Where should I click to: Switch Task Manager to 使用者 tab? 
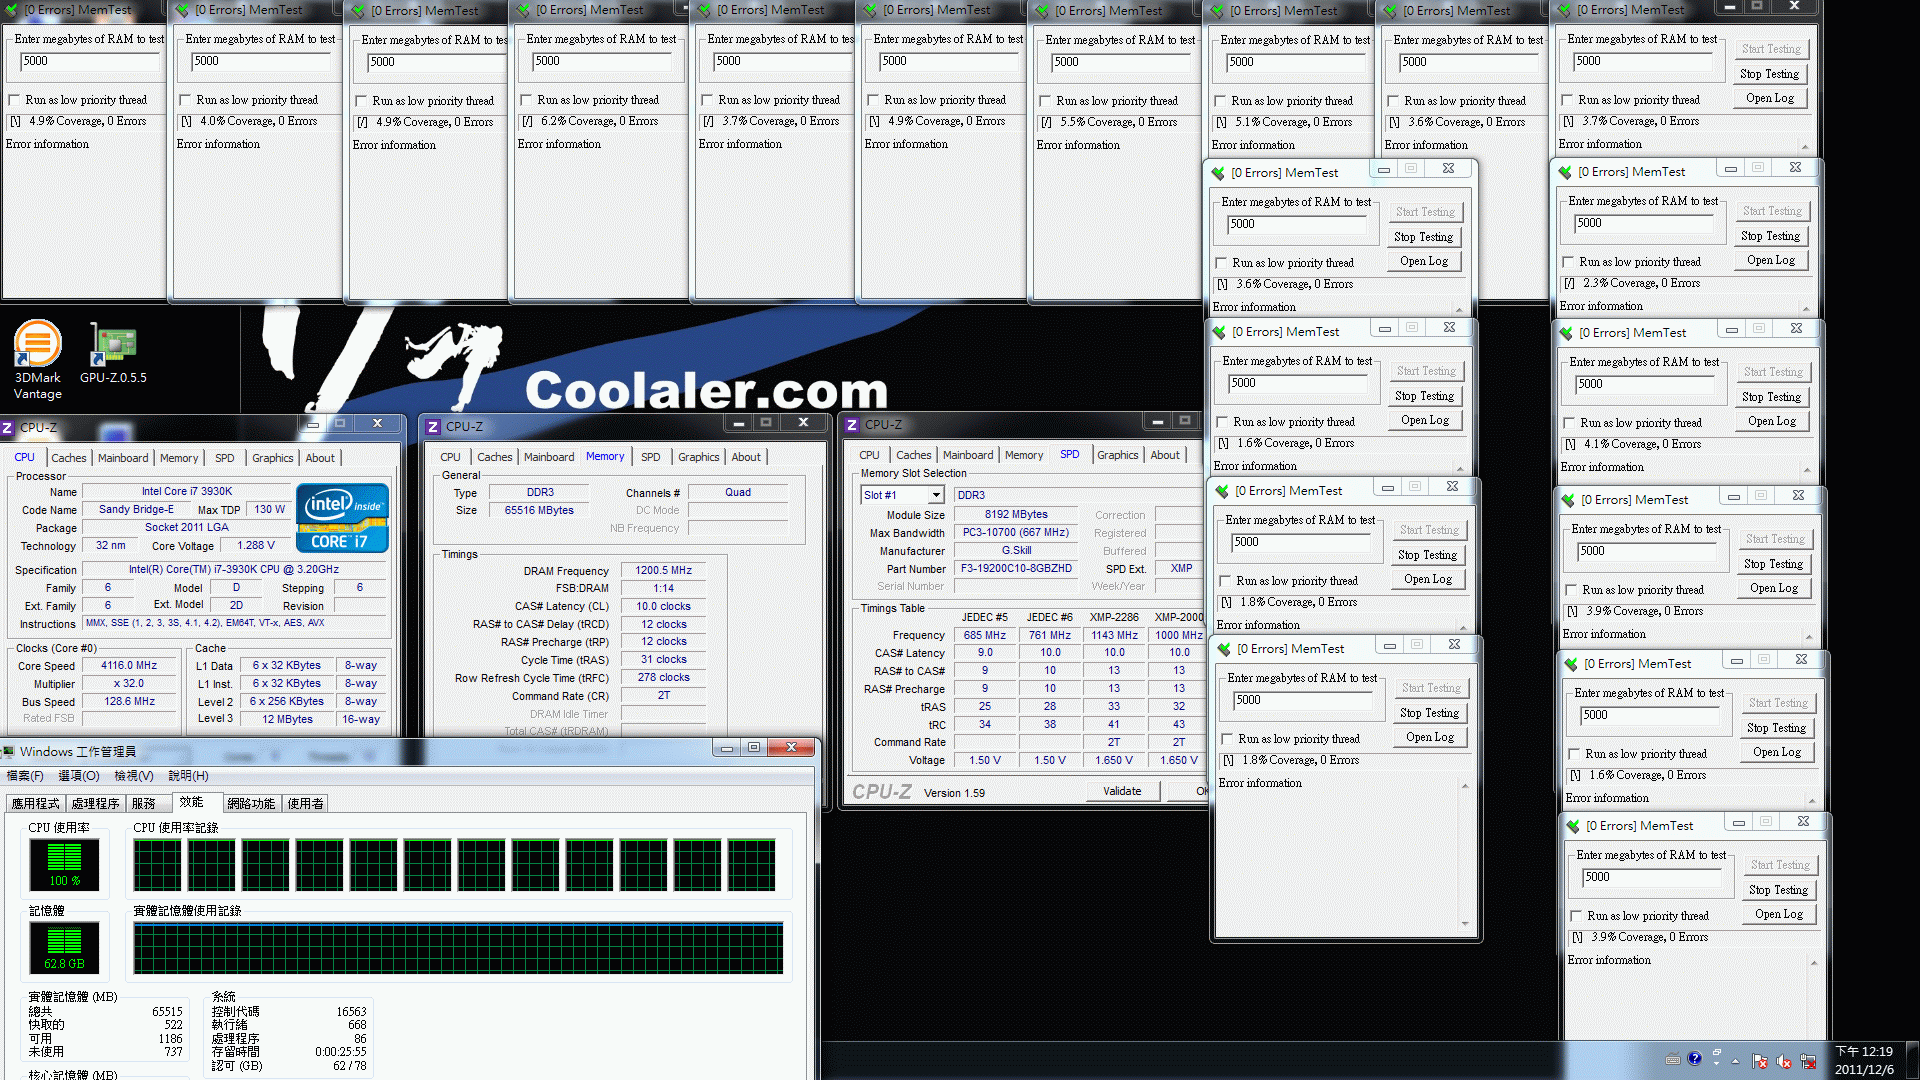(x=305, y=803)
